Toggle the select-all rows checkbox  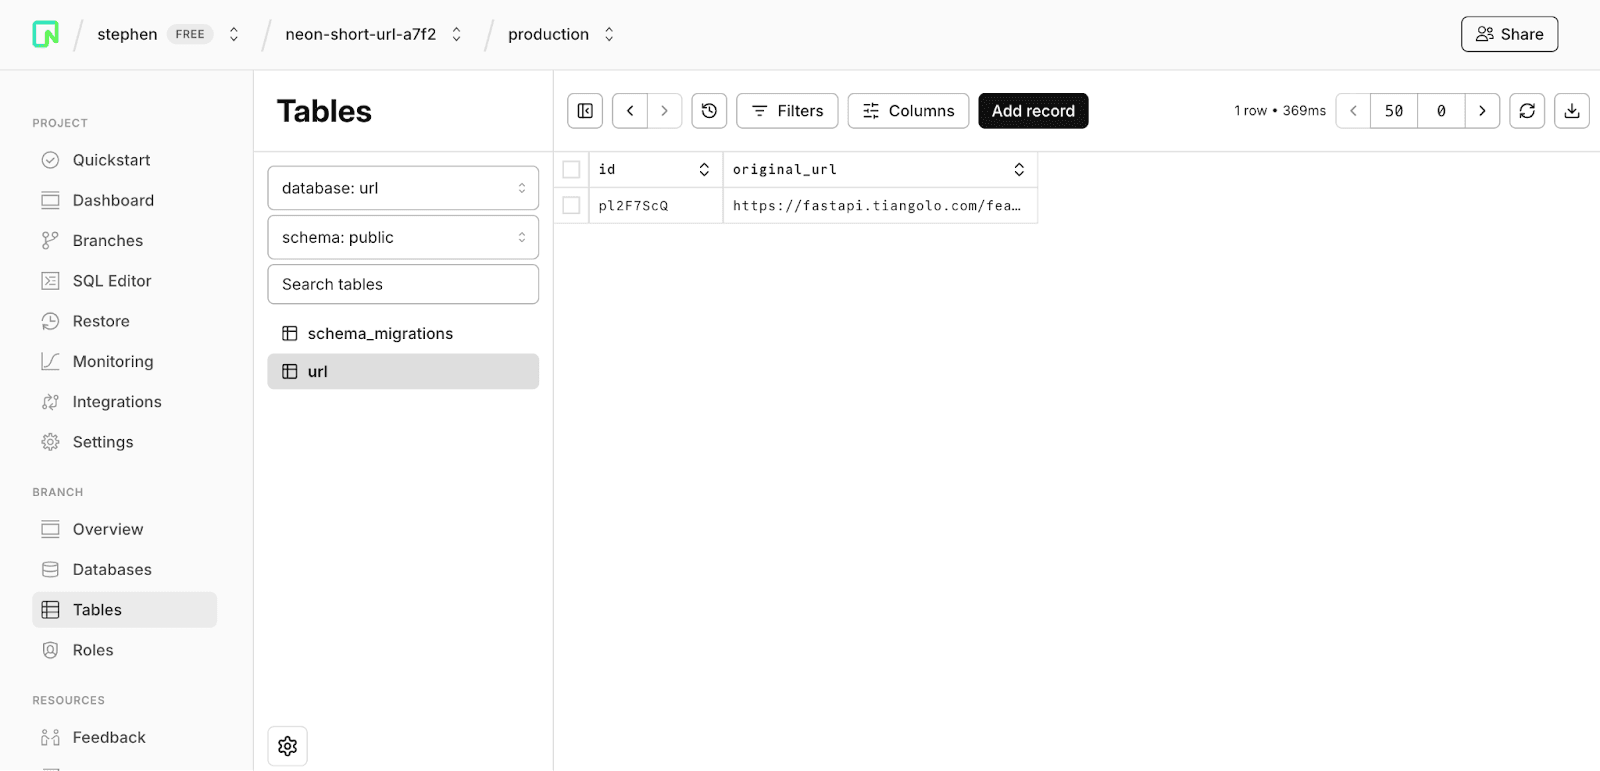(571, 170)
